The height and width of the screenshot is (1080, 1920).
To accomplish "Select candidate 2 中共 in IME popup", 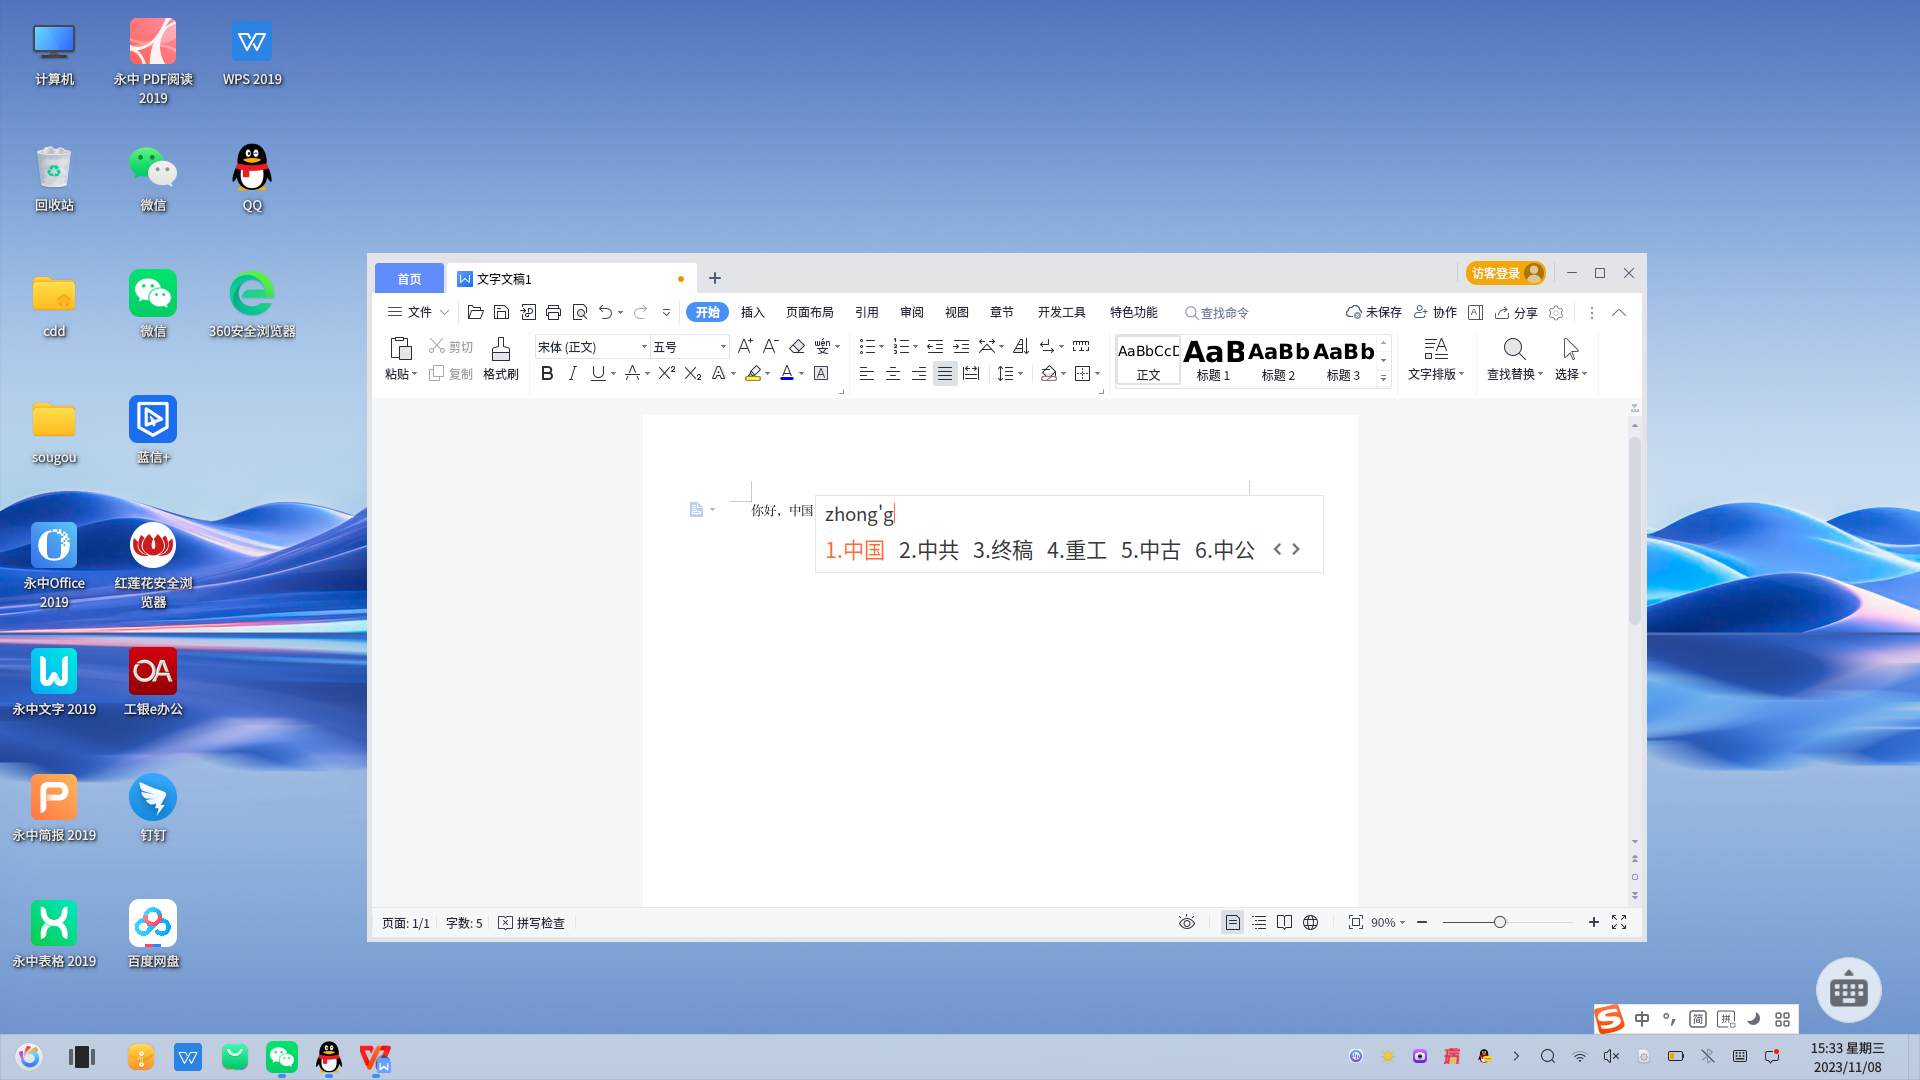I will coord(928,550).
